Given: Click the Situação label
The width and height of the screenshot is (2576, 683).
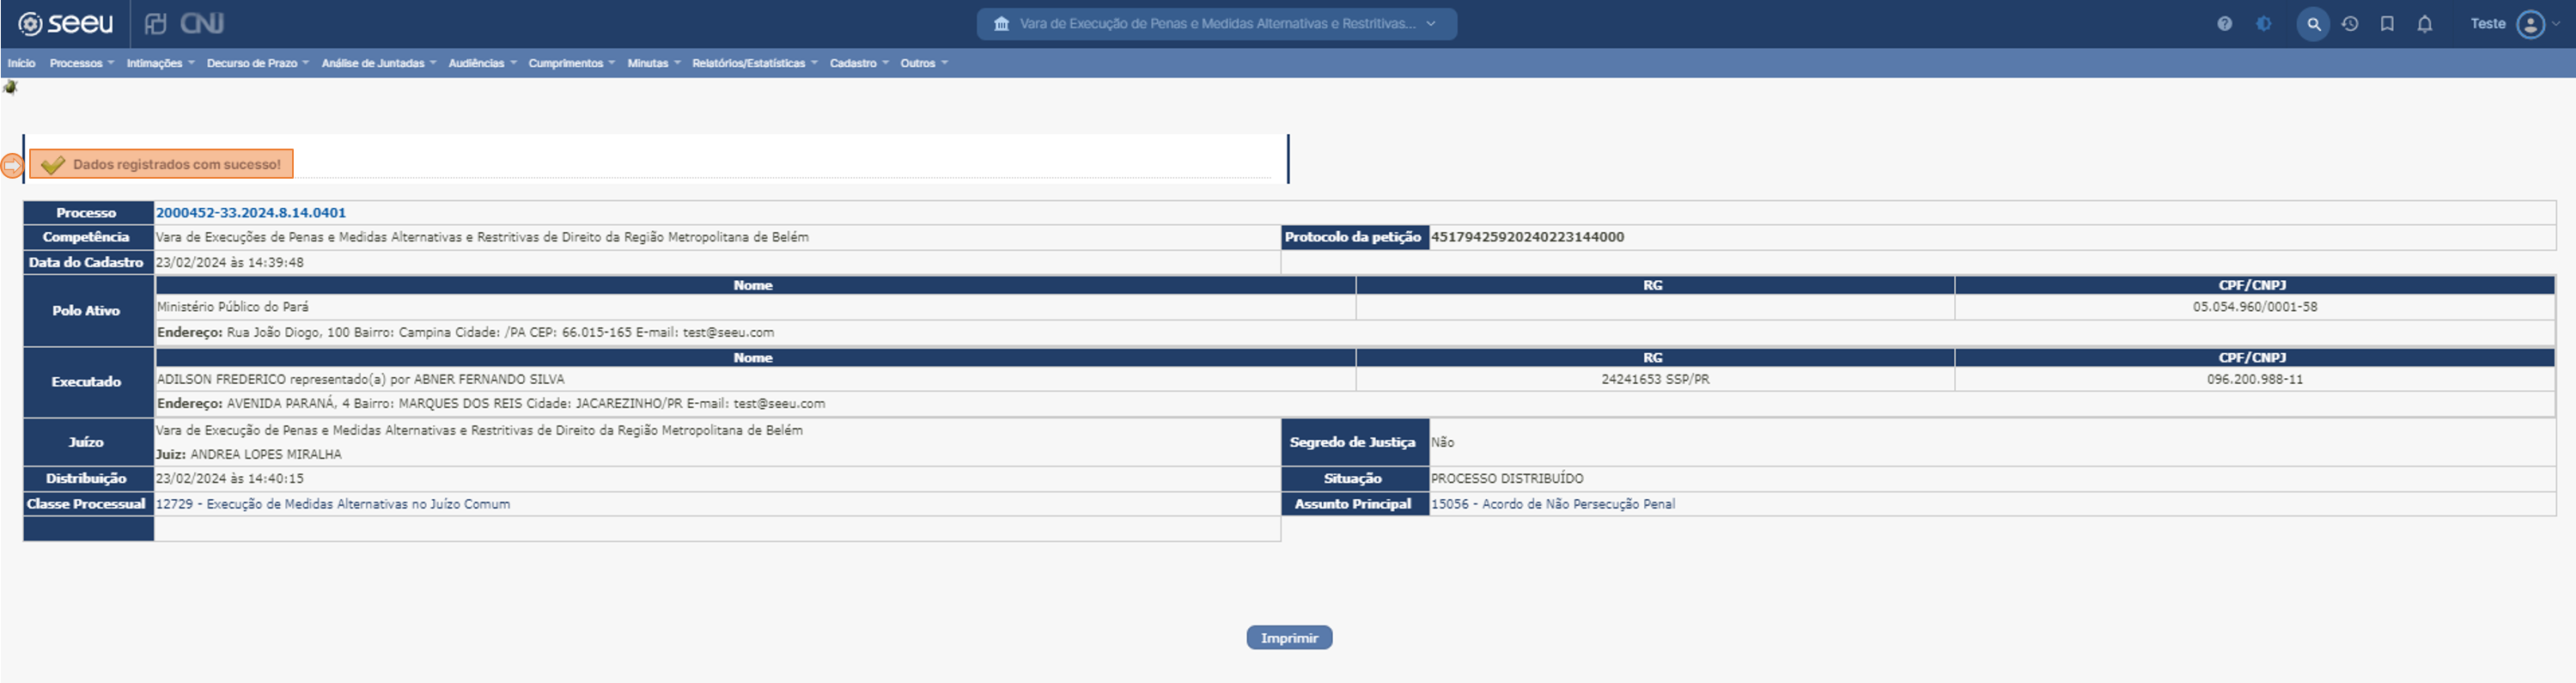Looking at the screenshot, I should [1354, 479].
